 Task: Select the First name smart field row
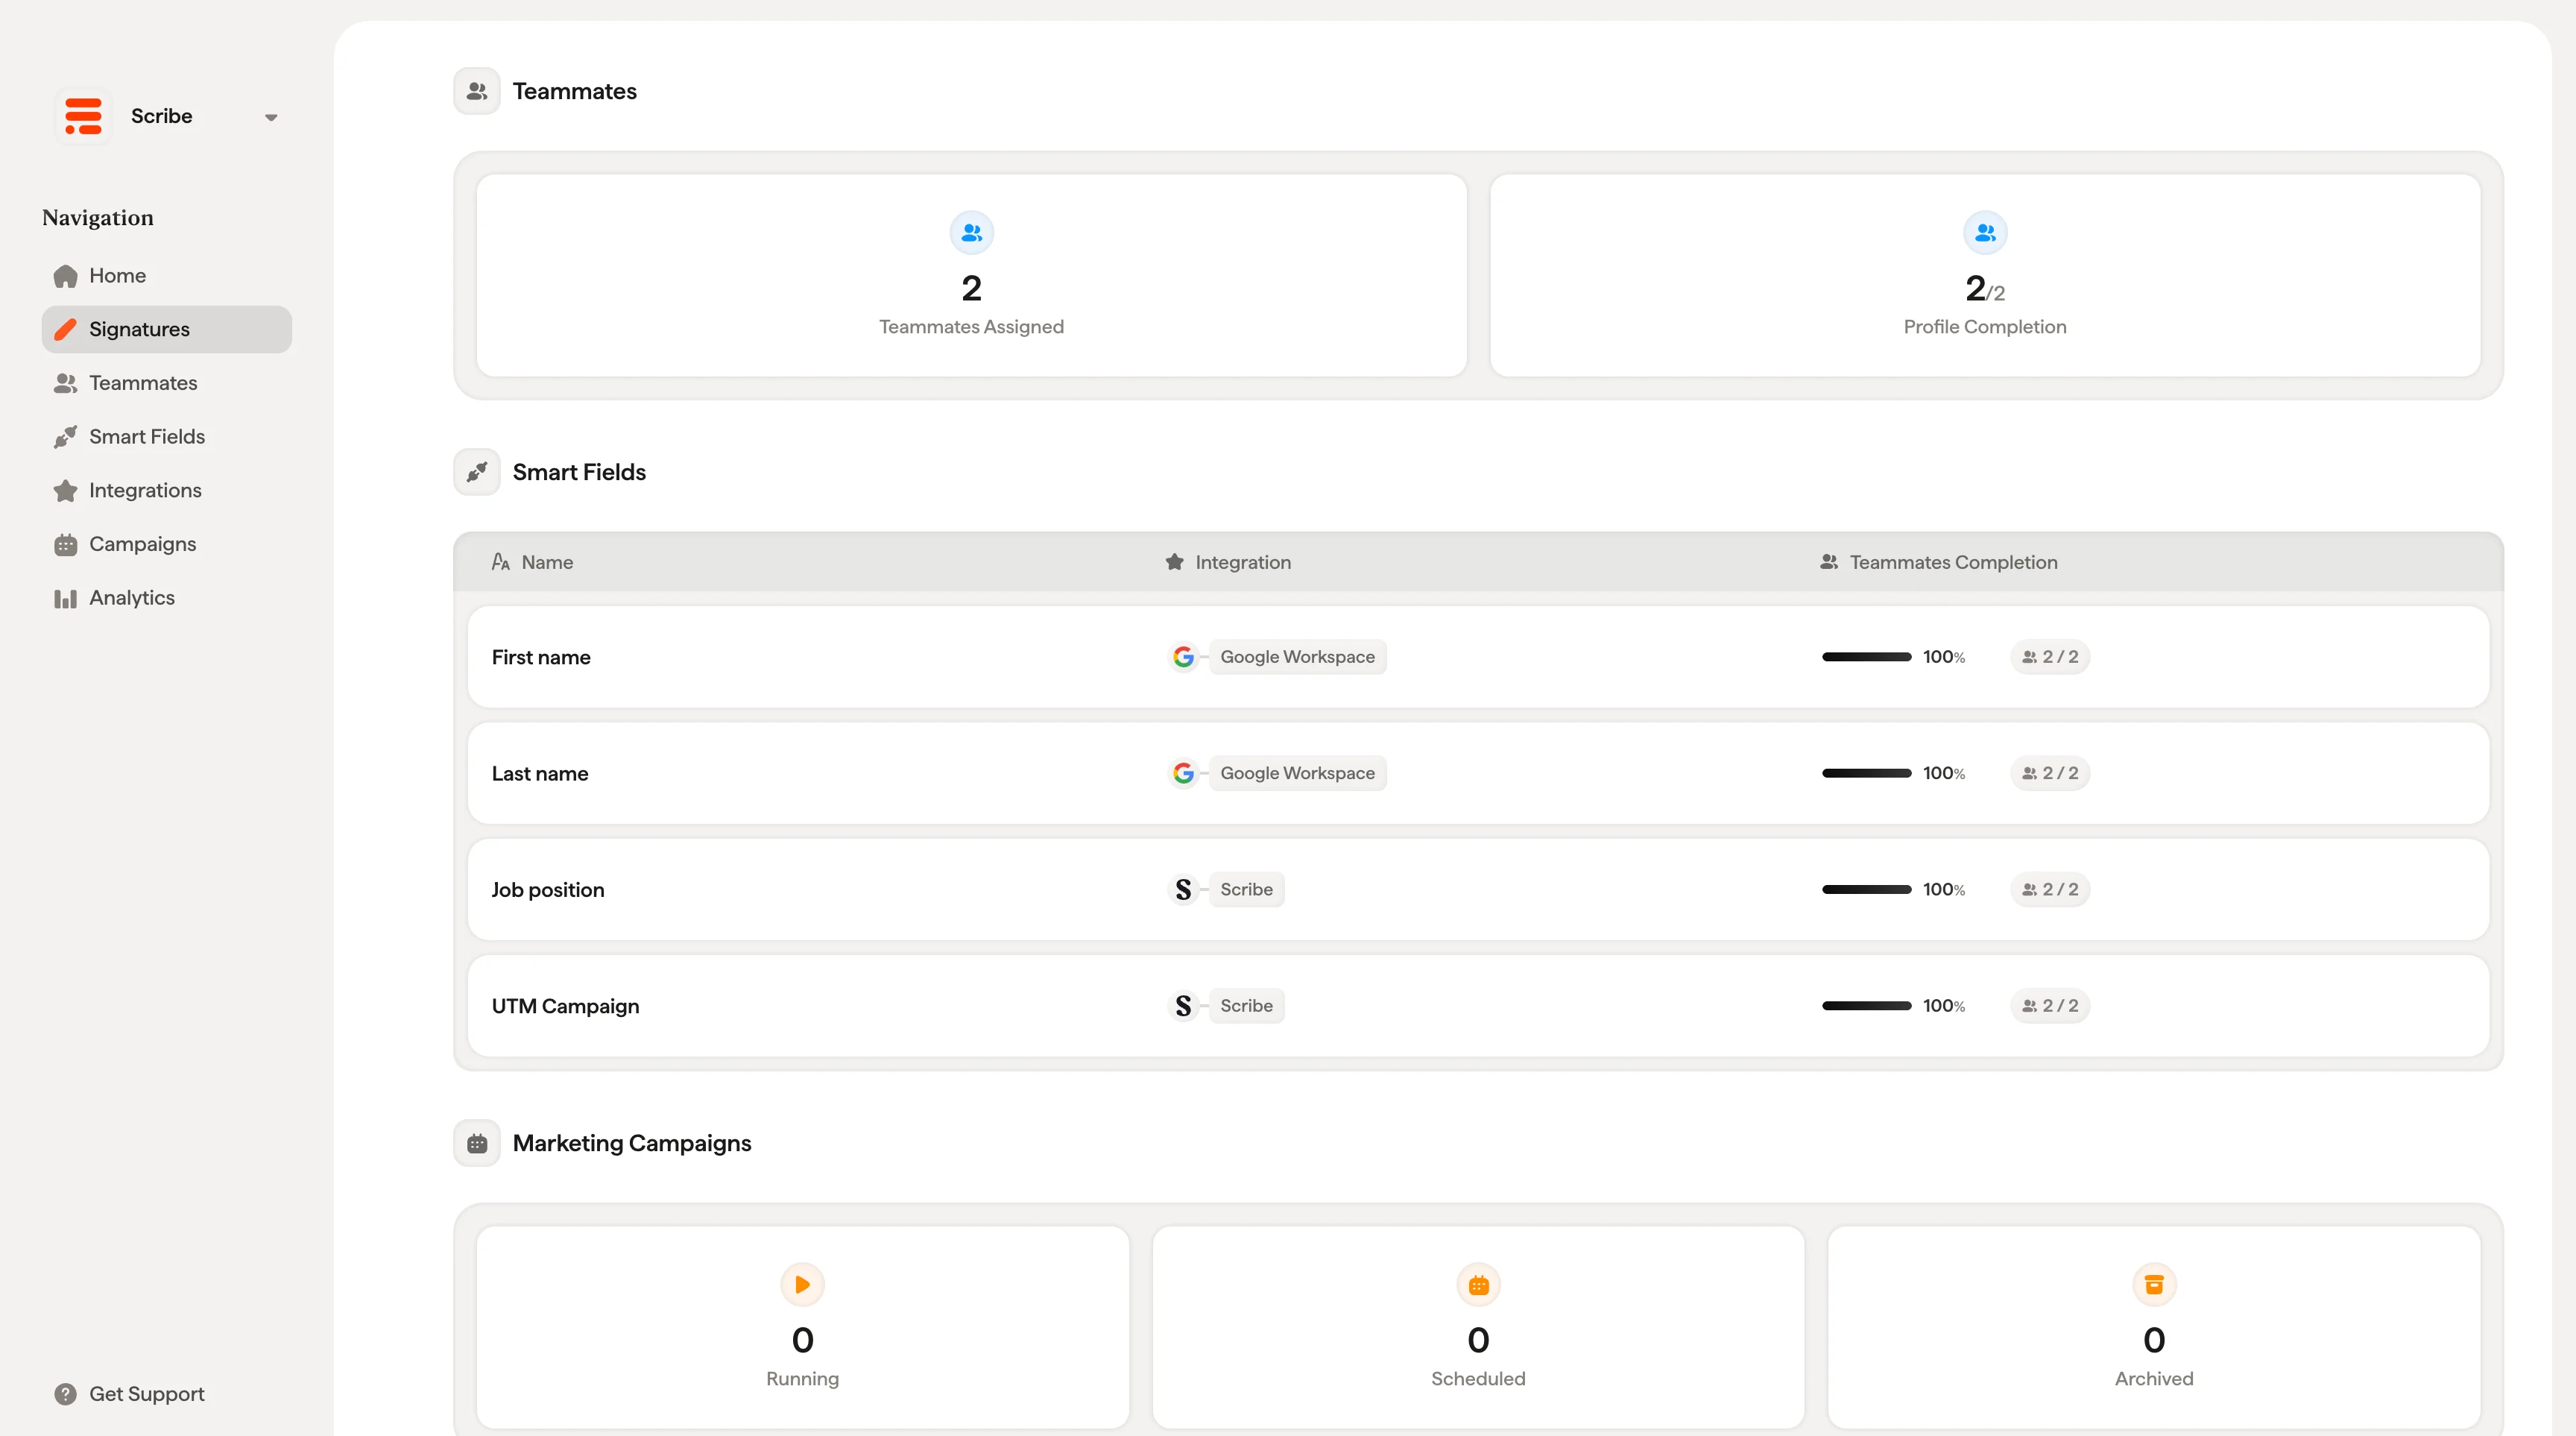click(x=1478, y=657)
